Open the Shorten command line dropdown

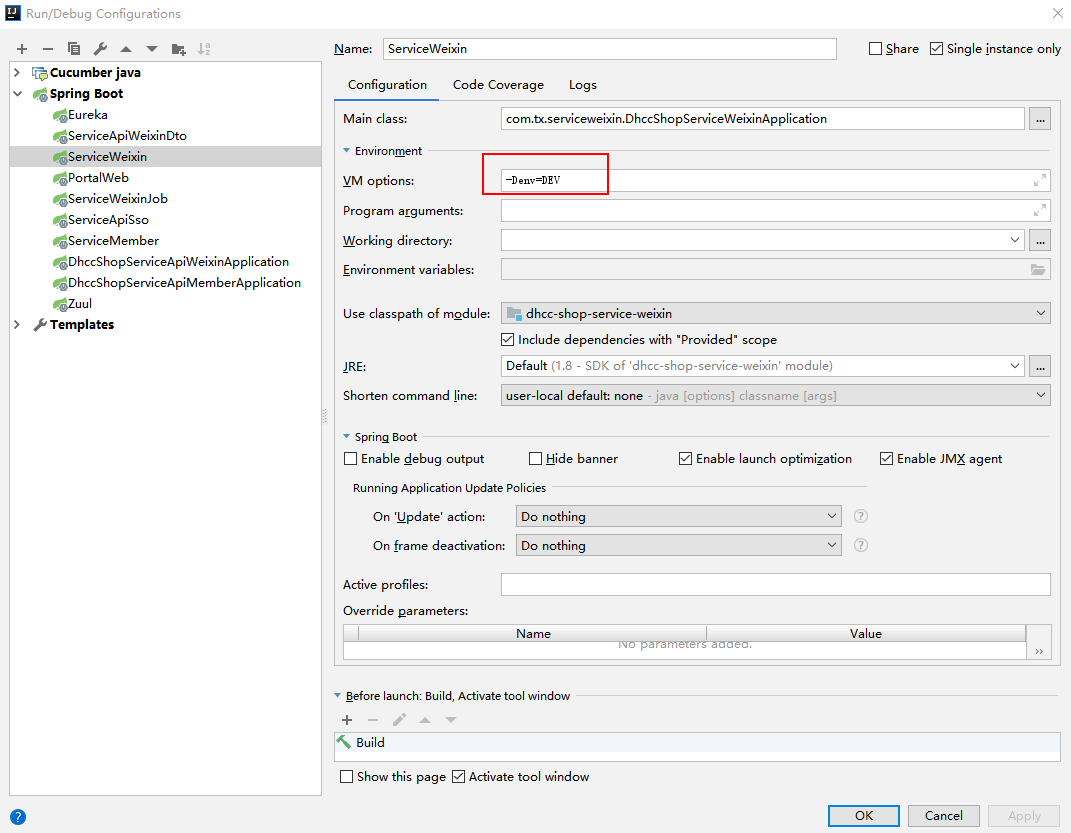click(1040, 394)
